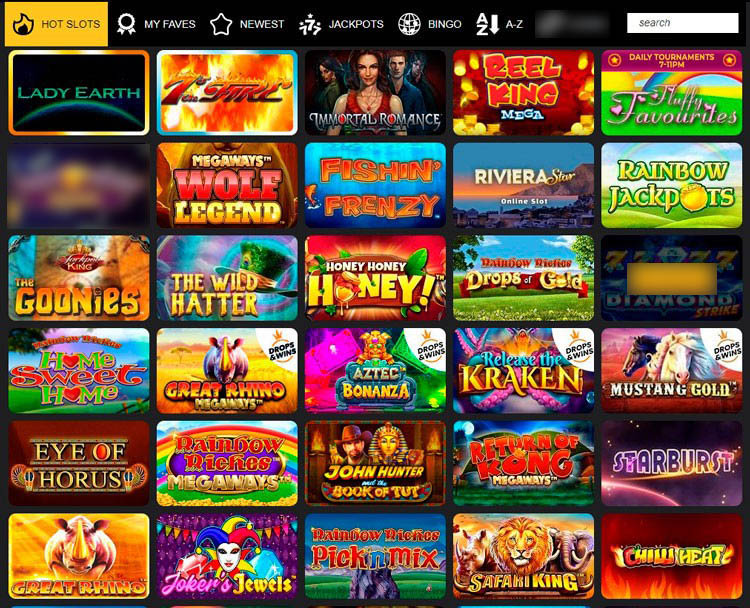Screen dimensions: 750x608
Task: Select the My Faves tab
Action: (156, 24)
